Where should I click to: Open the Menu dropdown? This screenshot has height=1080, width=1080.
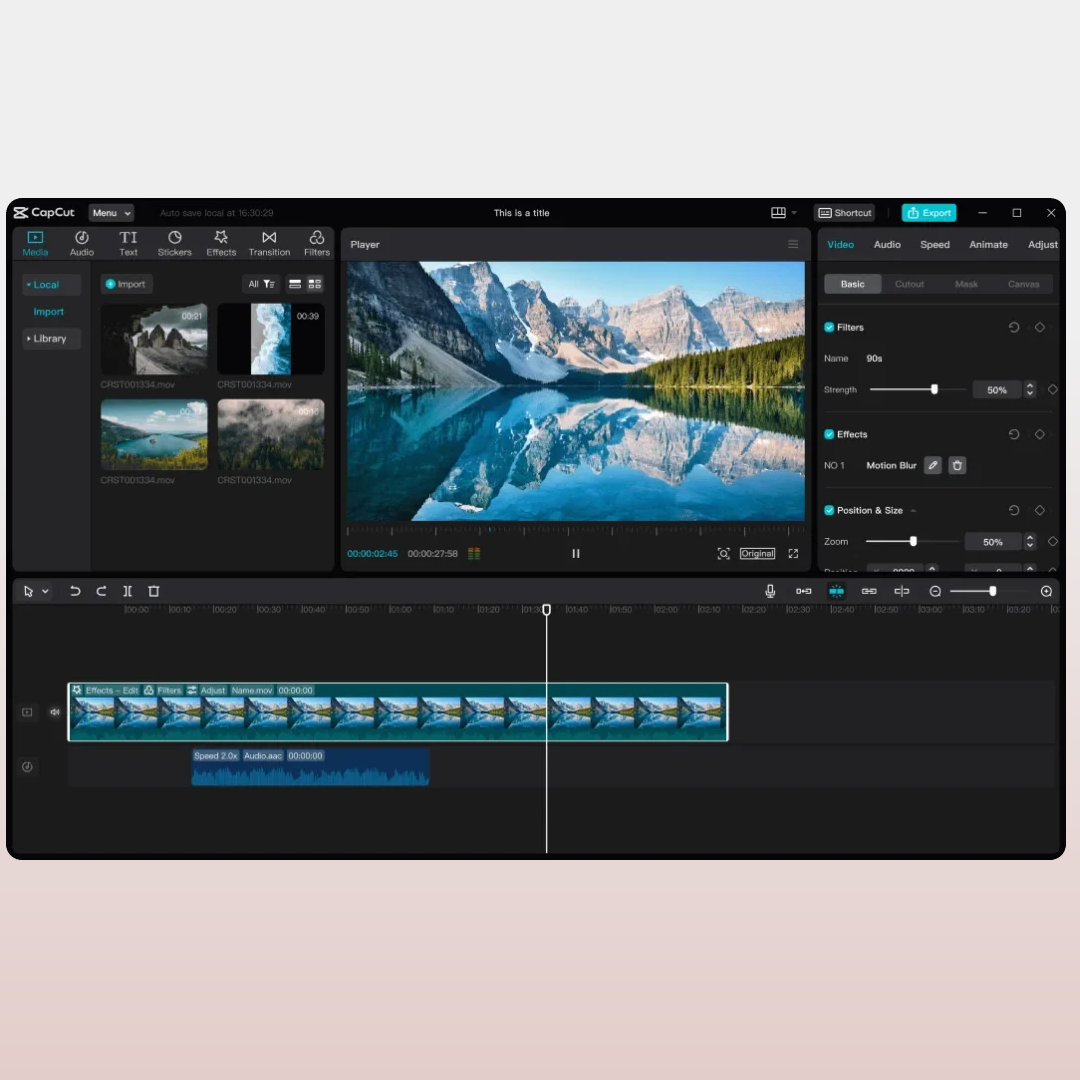click(x=111, y=213)
